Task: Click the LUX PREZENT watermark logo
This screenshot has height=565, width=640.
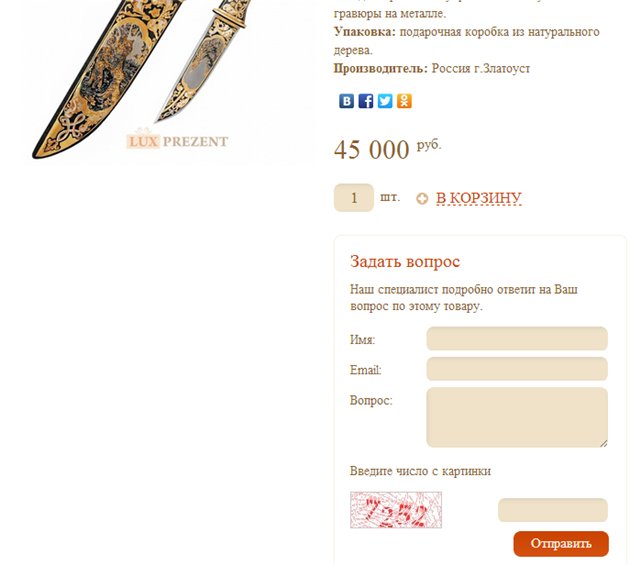Action: pos(177,141)
